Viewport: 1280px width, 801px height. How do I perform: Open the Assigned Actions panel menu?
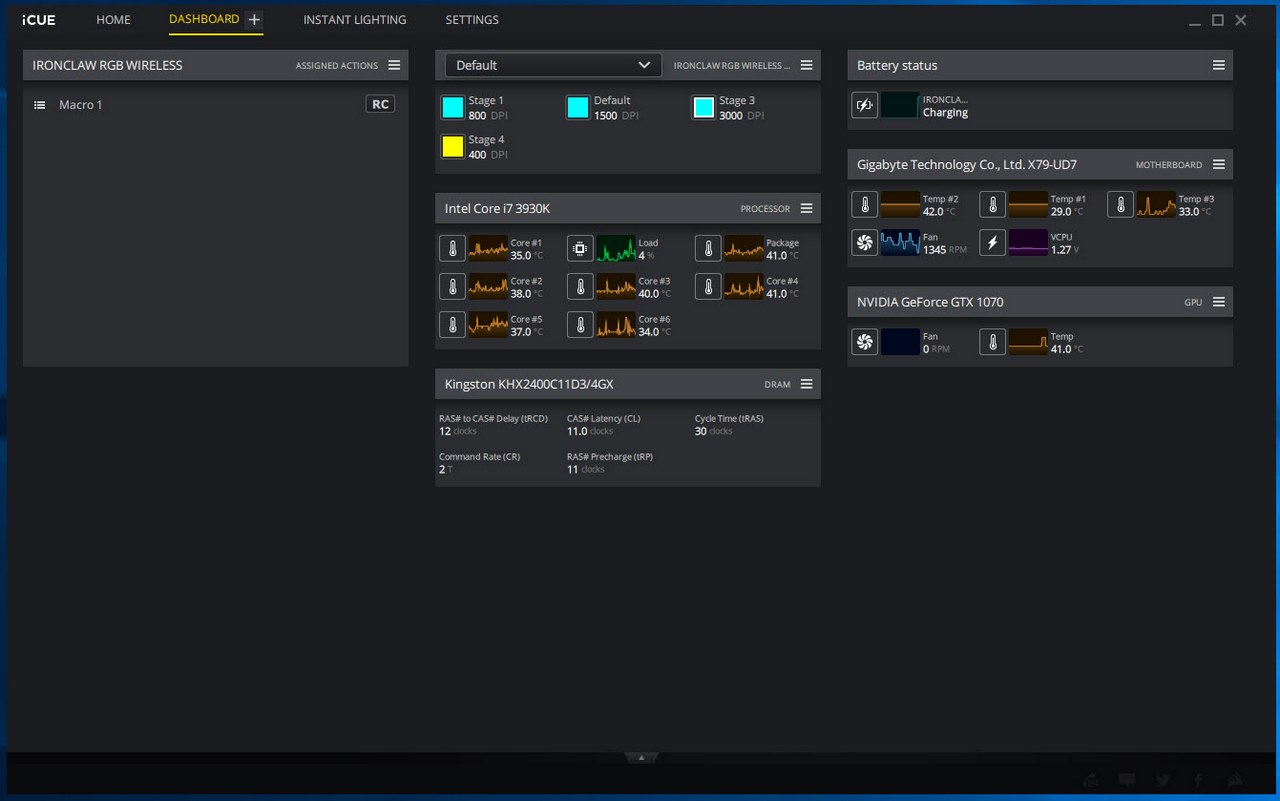click(394, 65)
